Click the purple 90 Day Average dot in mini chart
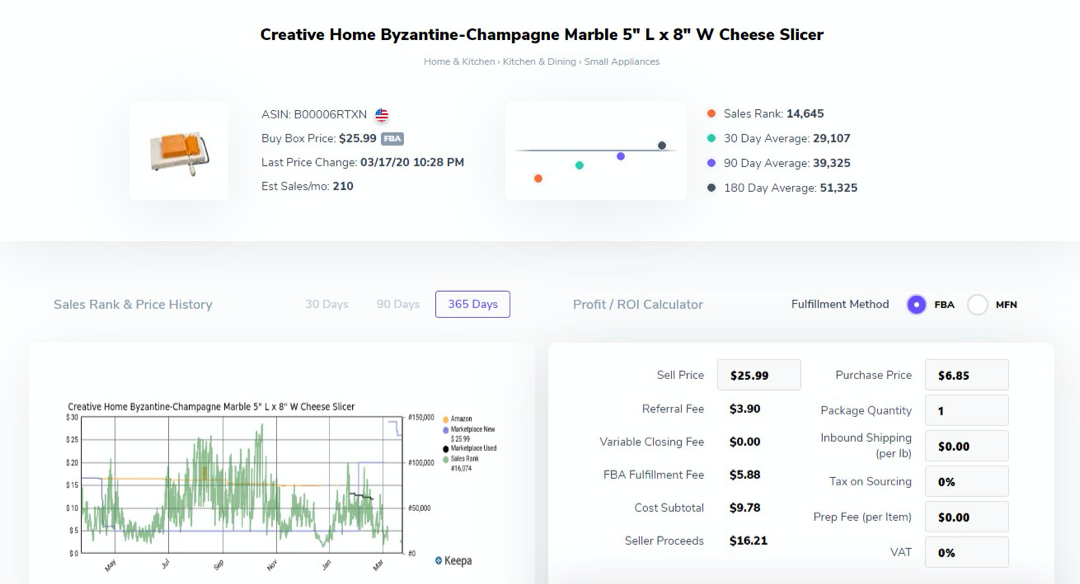Screen dimensions: 1080x584 [621, 156]
